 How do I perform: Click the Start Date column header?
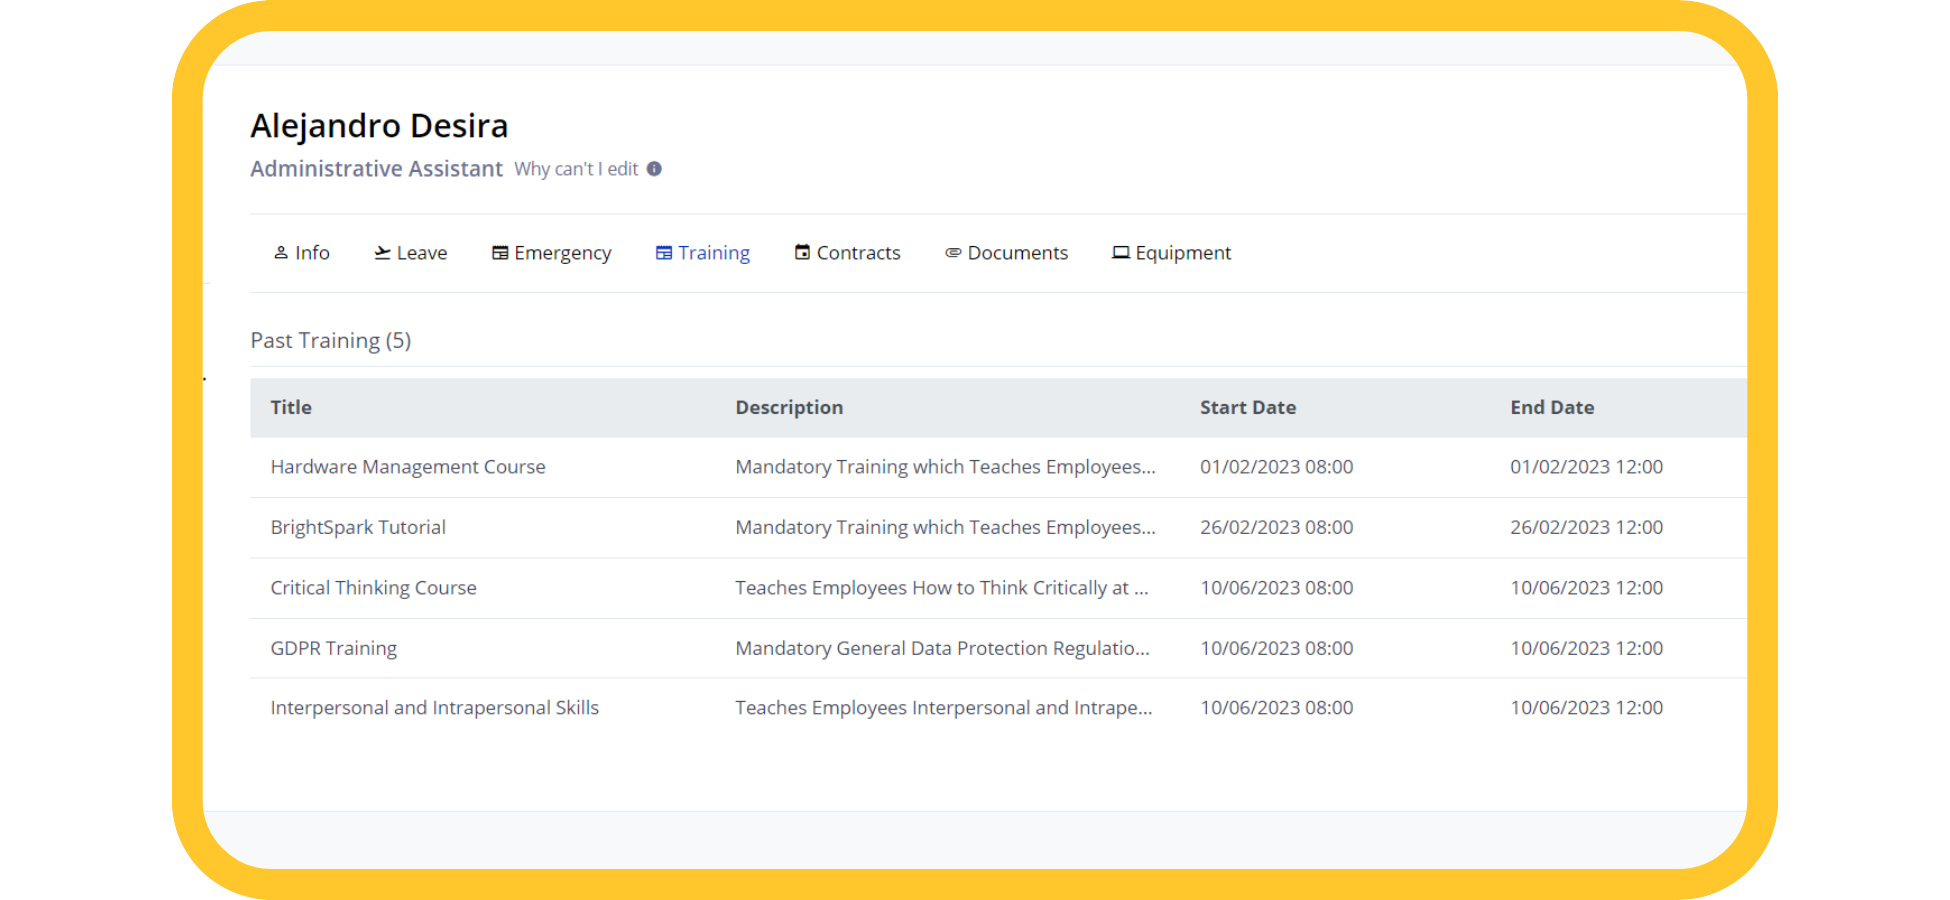(1247, 407)
